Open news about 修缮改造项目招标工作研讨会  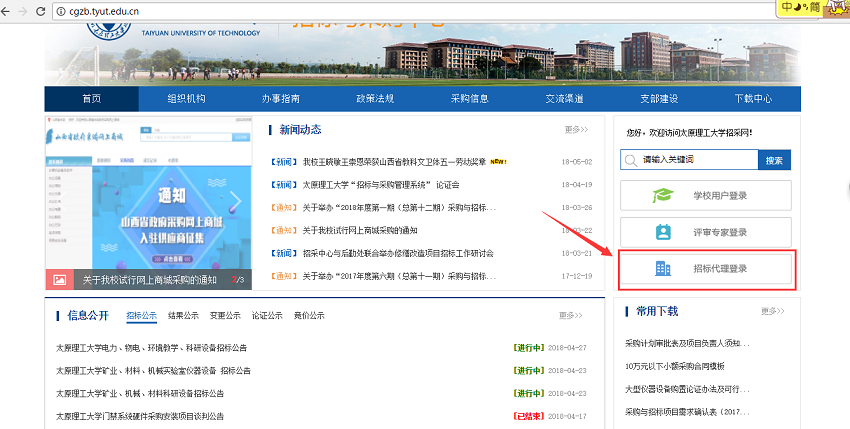[x=398, y=253]
